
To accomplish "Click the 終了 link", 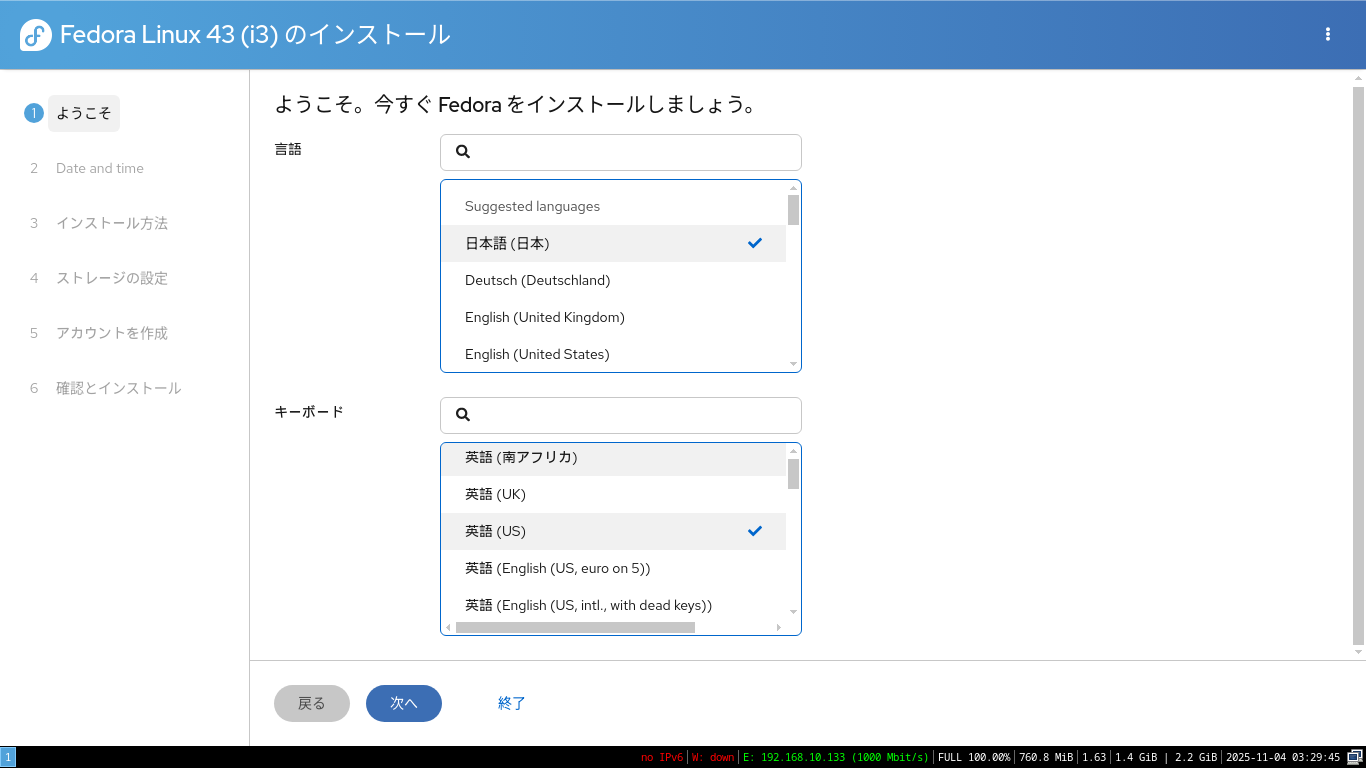I will click(512, 703).
